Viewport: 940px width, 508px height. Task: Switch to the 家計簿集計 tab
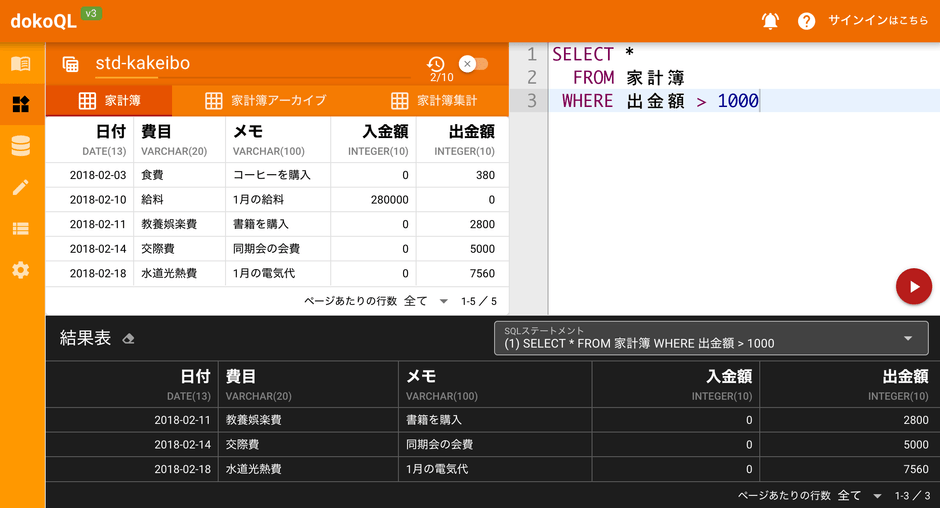(434, 101)
